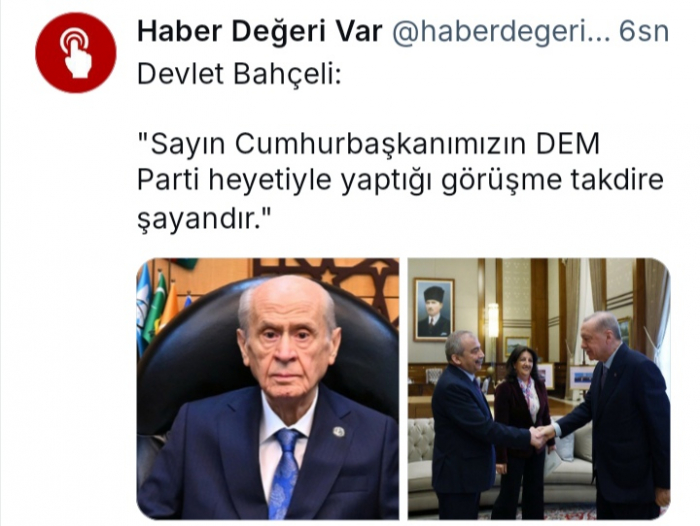Viewport: 700px width, 526px height.
Task: Click the "Devlet Bahçeli:" text line
Action: (x=239, y=74)
